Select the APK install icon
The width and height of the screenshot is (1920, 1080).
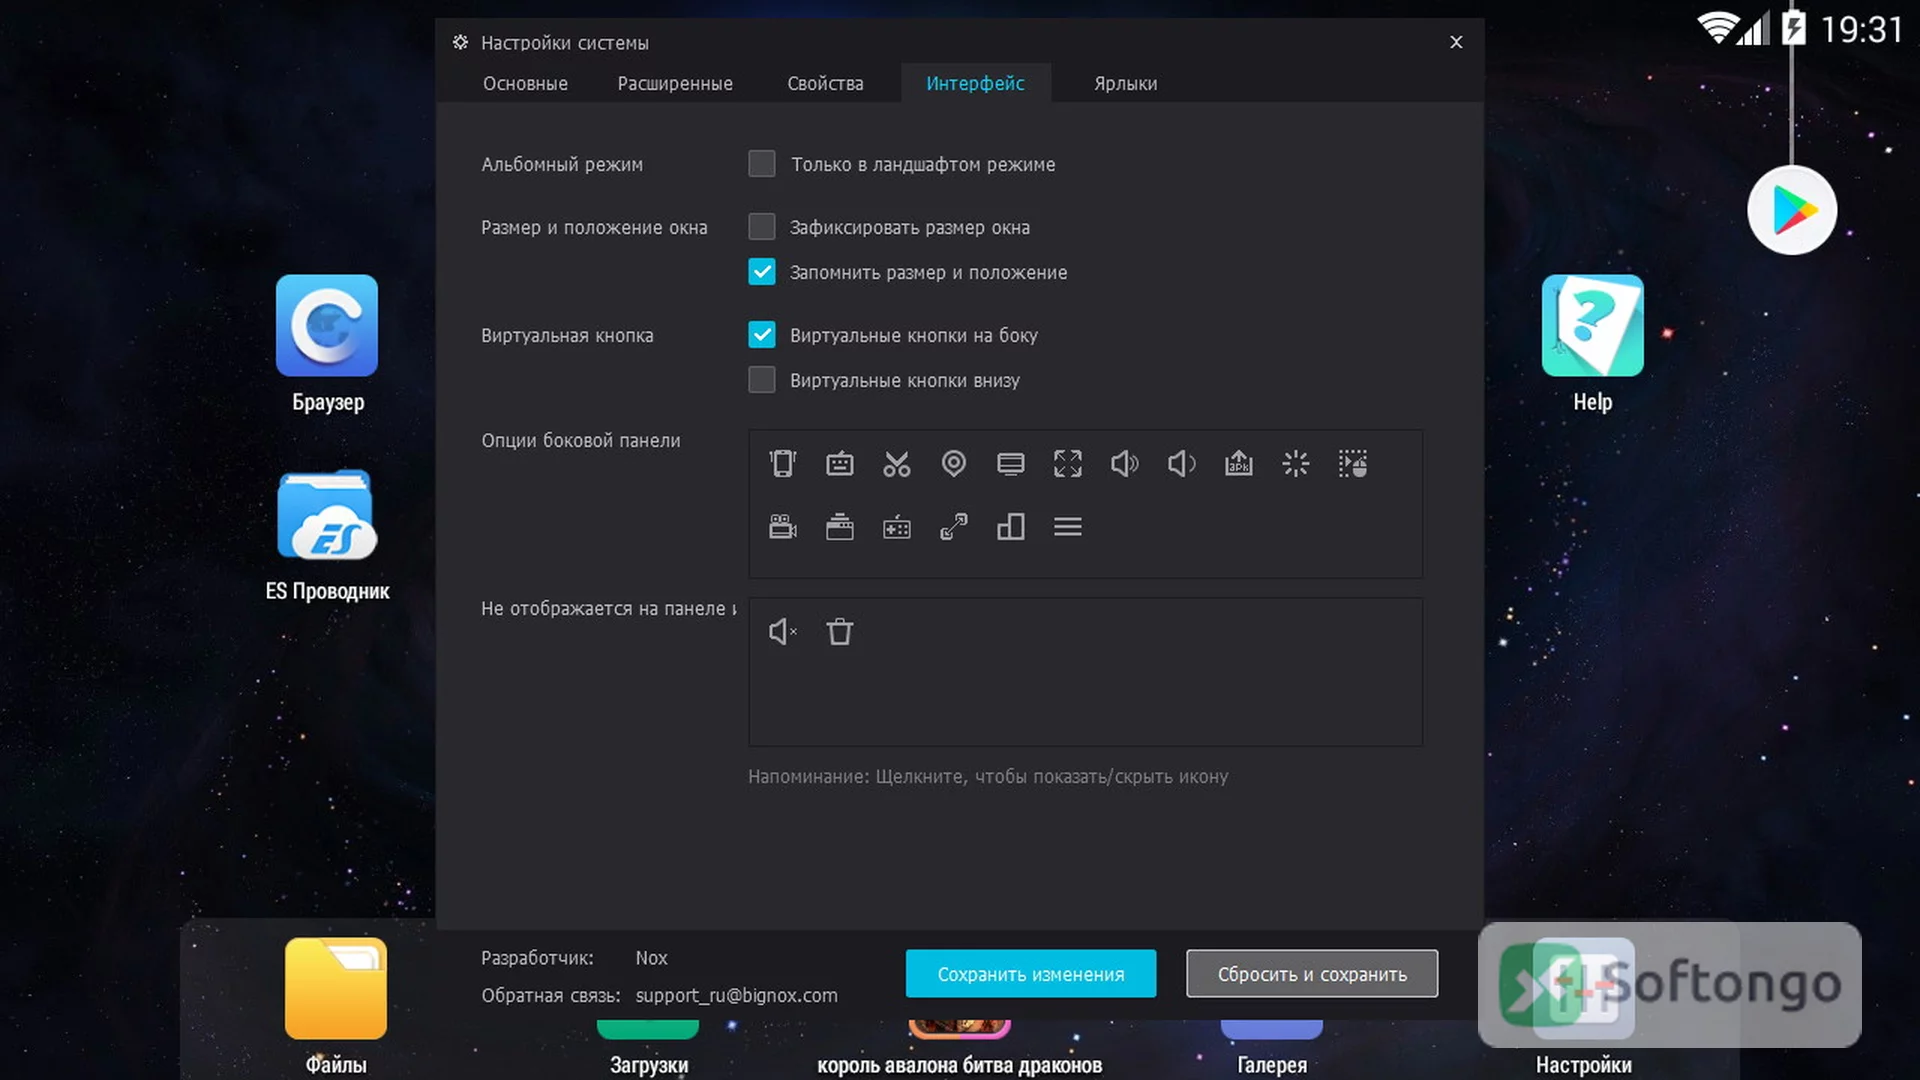point(1239,464)
